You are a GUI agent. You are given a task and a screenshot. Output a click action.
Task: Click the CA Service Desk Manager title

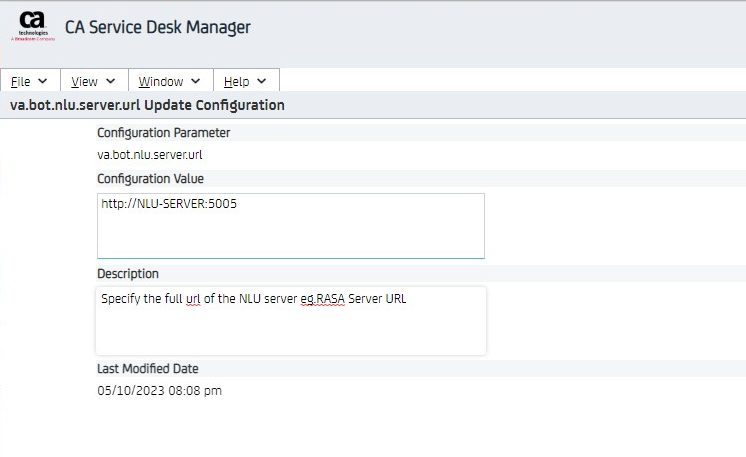pyautogui.click(x=157, y=27)
